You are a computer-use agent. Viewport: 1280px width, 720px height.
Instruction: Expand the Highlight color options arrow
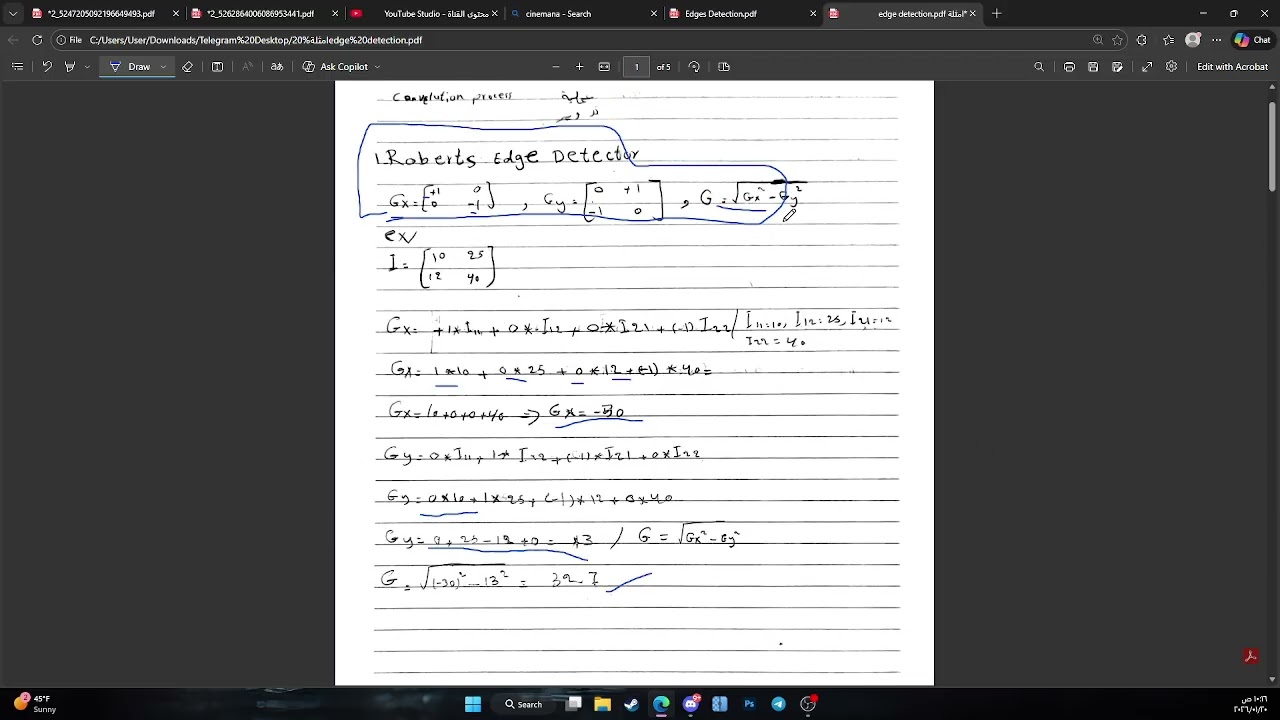[x=88, y=67]
